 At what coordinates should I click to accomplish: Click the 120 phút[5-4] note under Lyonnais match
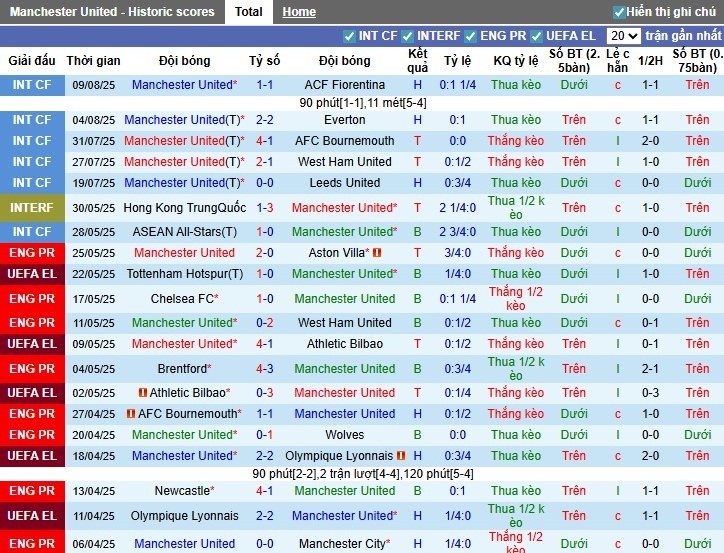(x=440, y=474)
